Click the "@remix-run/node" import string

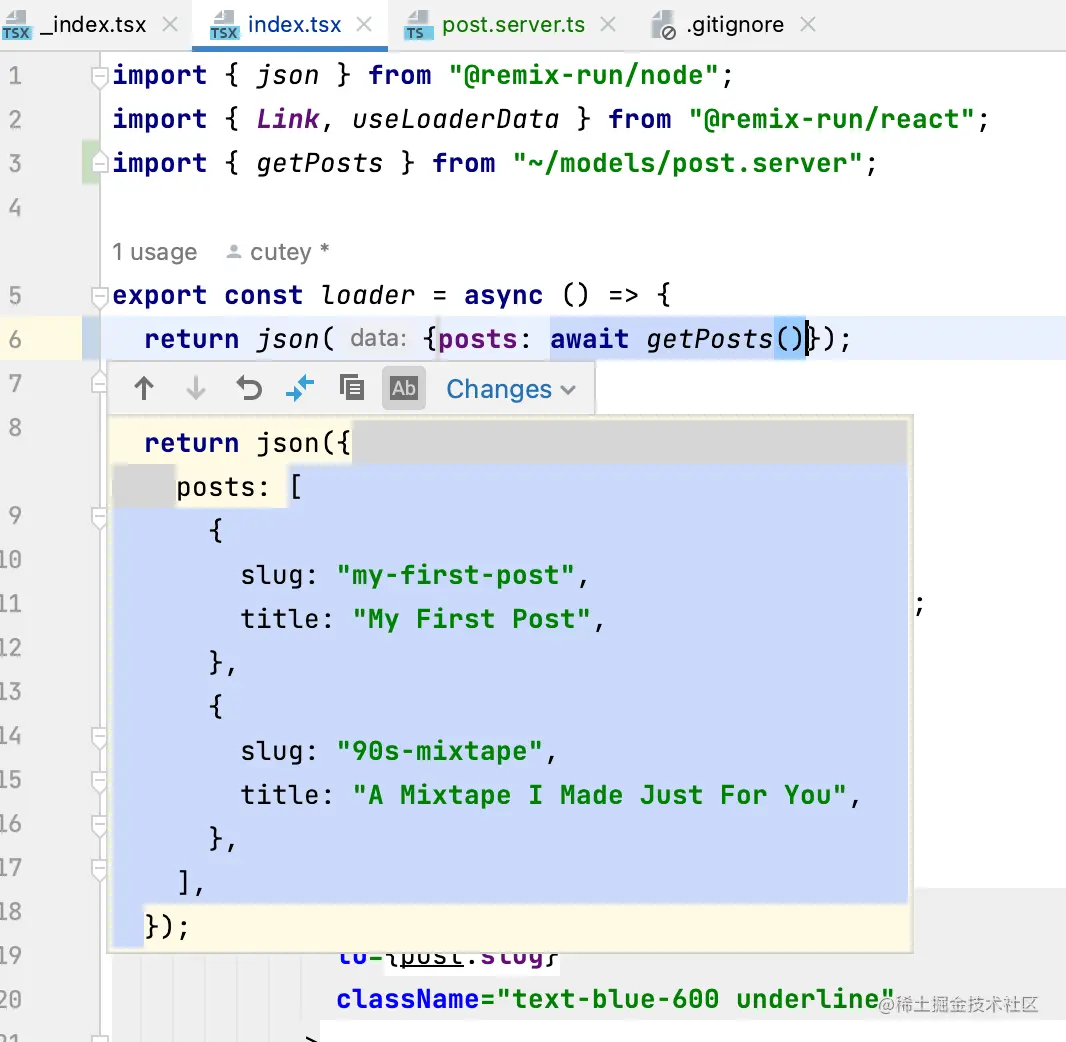[583, 75]
